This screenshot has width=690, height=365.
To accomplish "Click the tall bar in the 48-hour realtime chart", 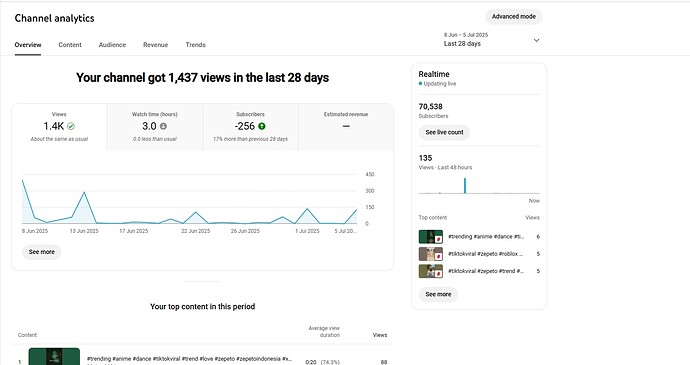I will [465, 185].
